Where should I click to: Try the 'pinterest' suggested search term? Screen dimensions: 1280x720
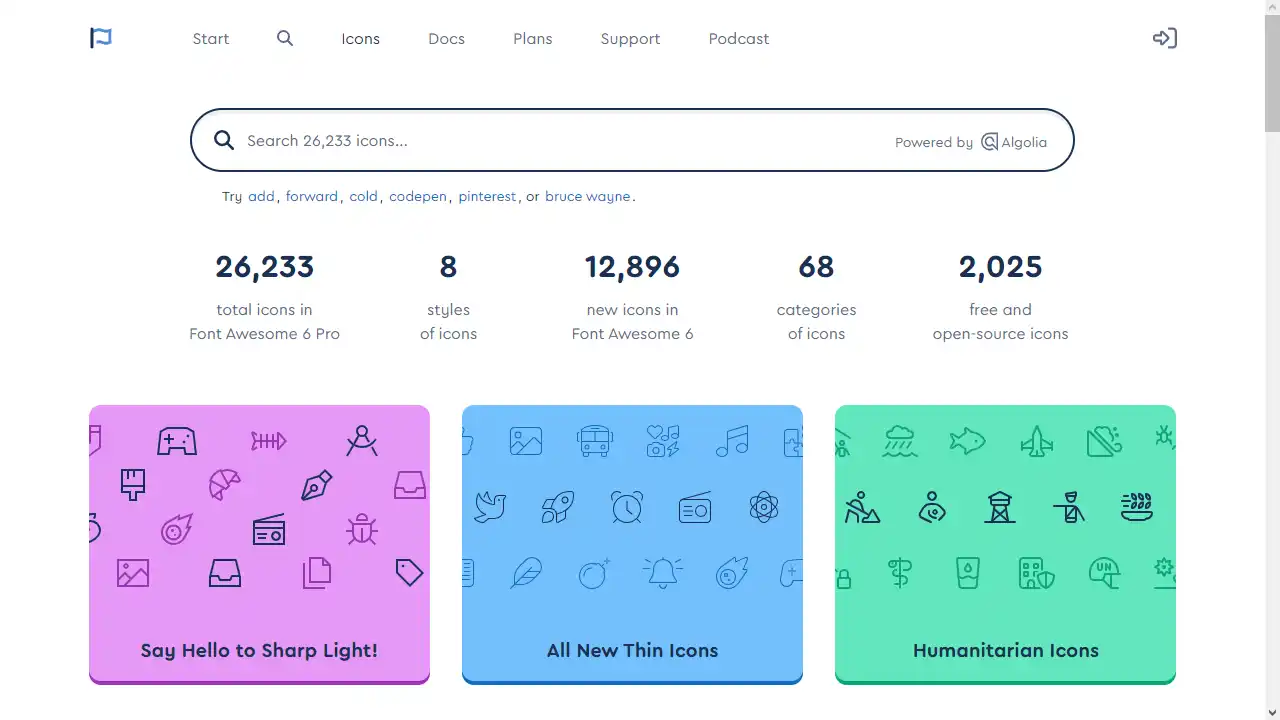[x=487, y=197]
